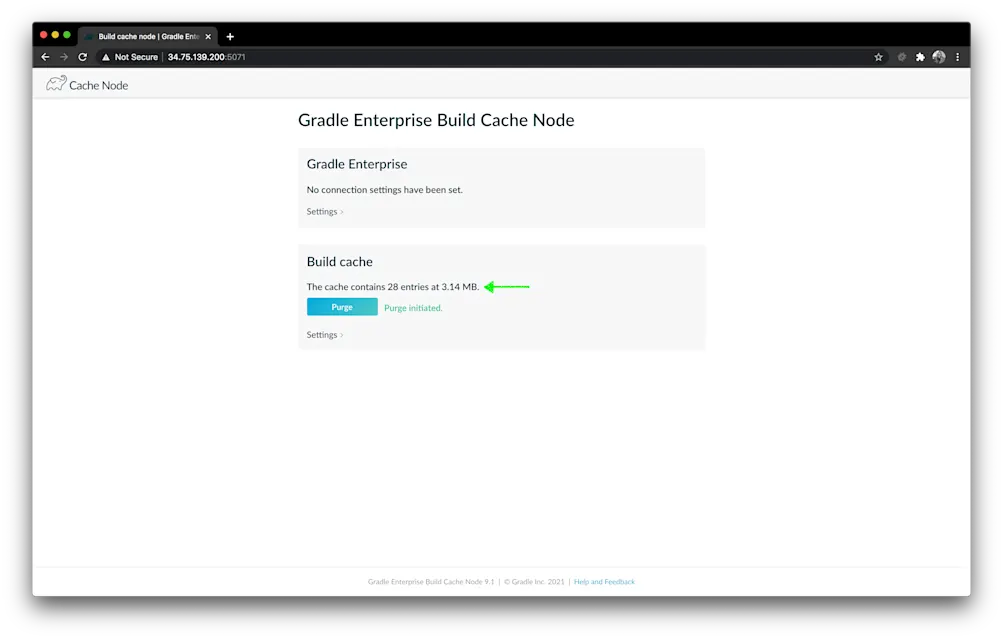Click the Purge initiated status message
The width and height of the screenshot is (1003, 639).
412,307
